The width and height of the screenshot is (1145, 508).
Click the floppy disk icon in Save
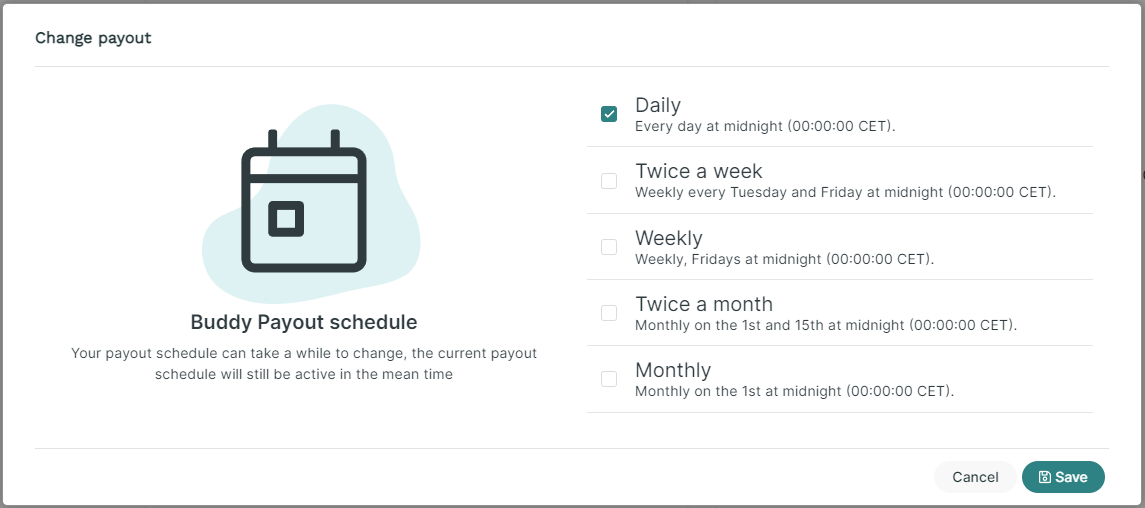tap(1045, 477)
